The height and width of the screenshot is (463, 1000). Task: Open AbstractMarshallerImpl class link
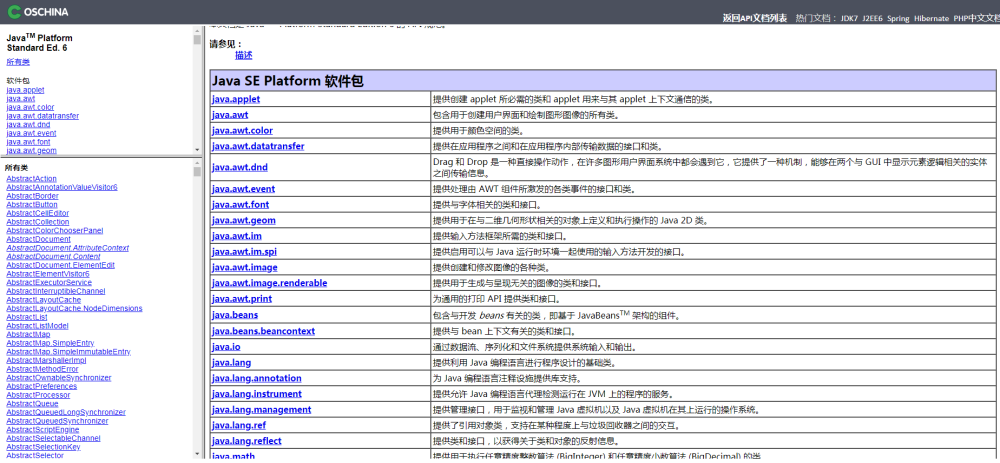click(x=46, y=360)
